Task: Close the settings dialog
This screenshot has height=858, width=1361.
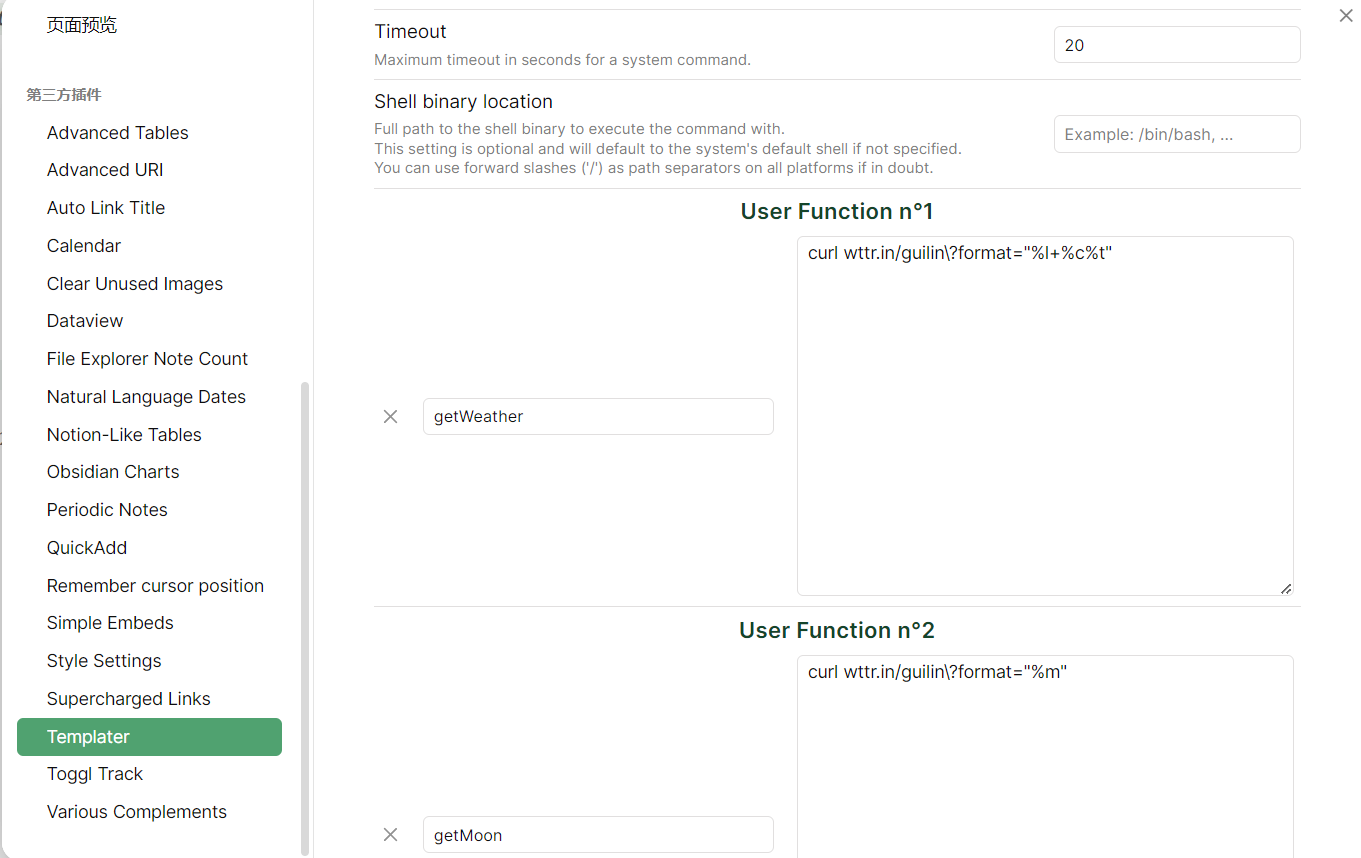Action: click(1345, 15)
